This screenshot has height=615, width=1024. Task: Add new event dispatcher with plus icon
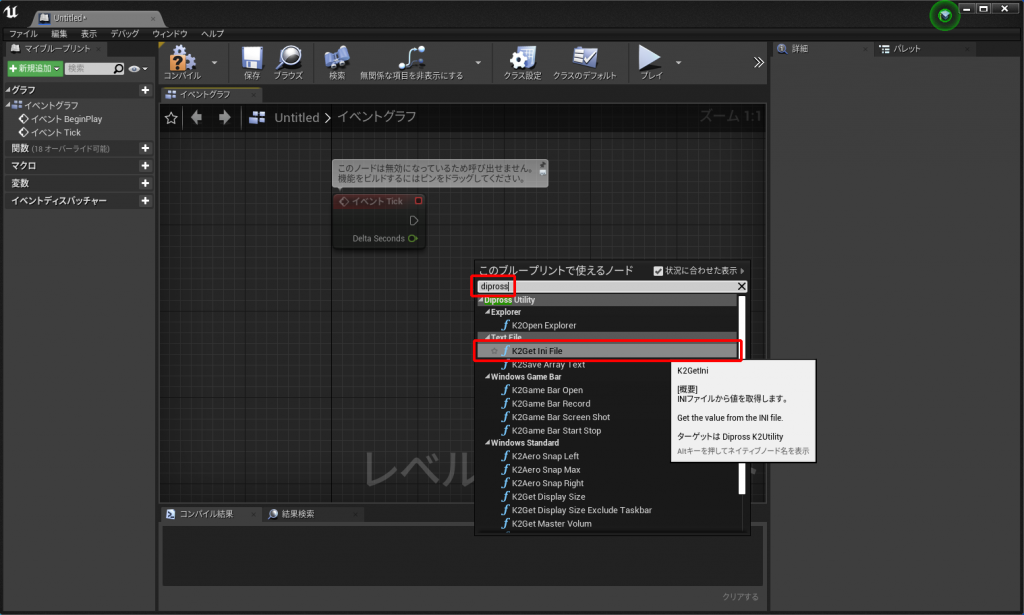145,201
